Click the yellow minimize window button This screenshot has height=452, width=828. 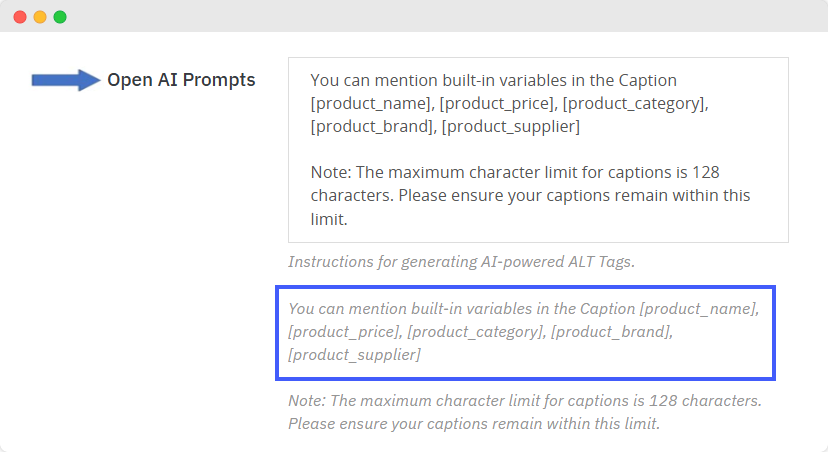[40, 17]
